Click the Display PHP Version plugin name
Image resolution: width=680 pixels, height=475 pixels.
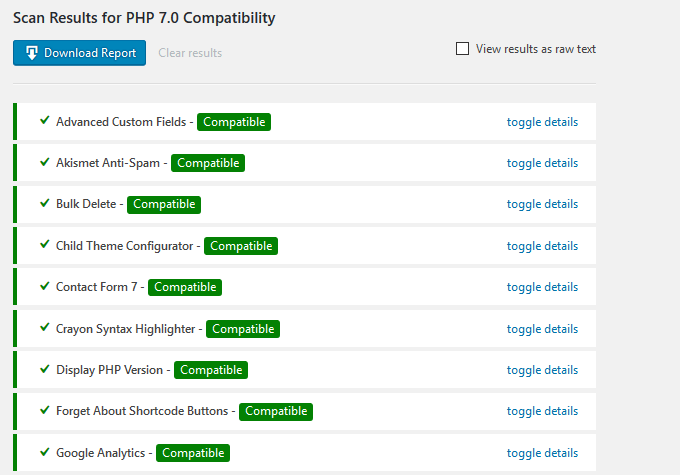point(109,370)
